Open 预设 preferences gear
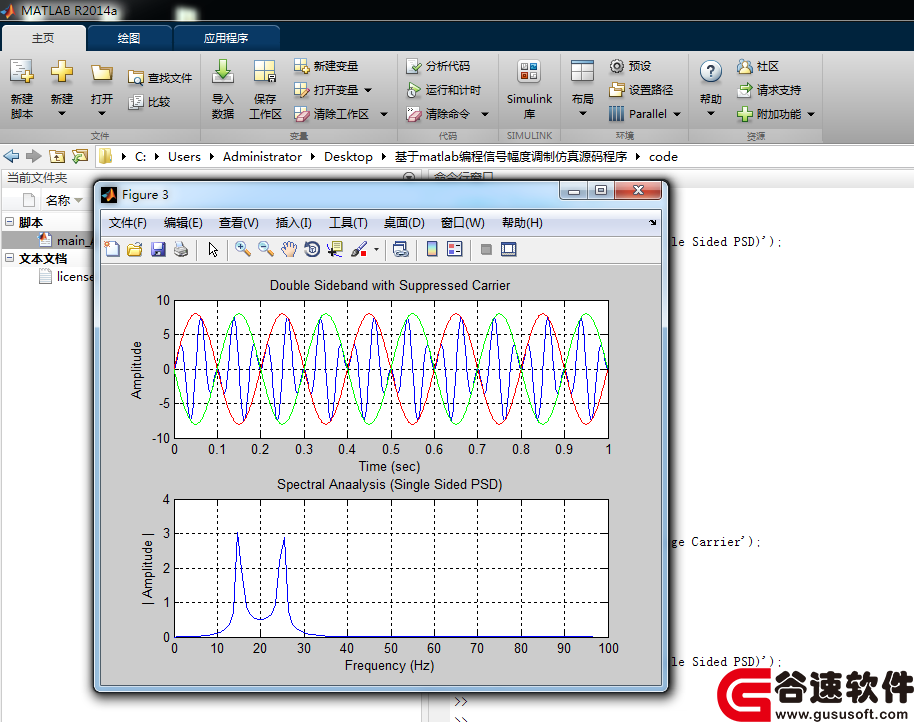Image resolution: width=914 pixels, height=722 pixels. [x=630, y=66]
